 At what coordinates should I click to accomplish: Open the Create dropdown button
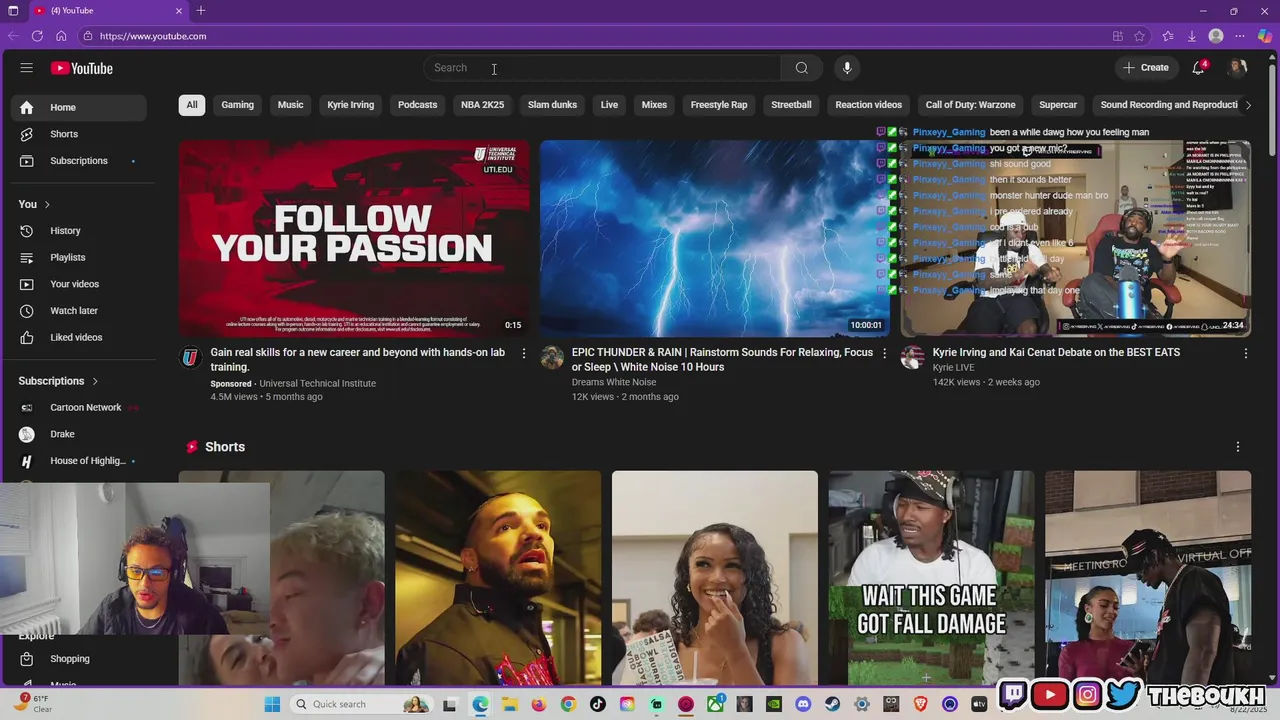pos(1146,68)
